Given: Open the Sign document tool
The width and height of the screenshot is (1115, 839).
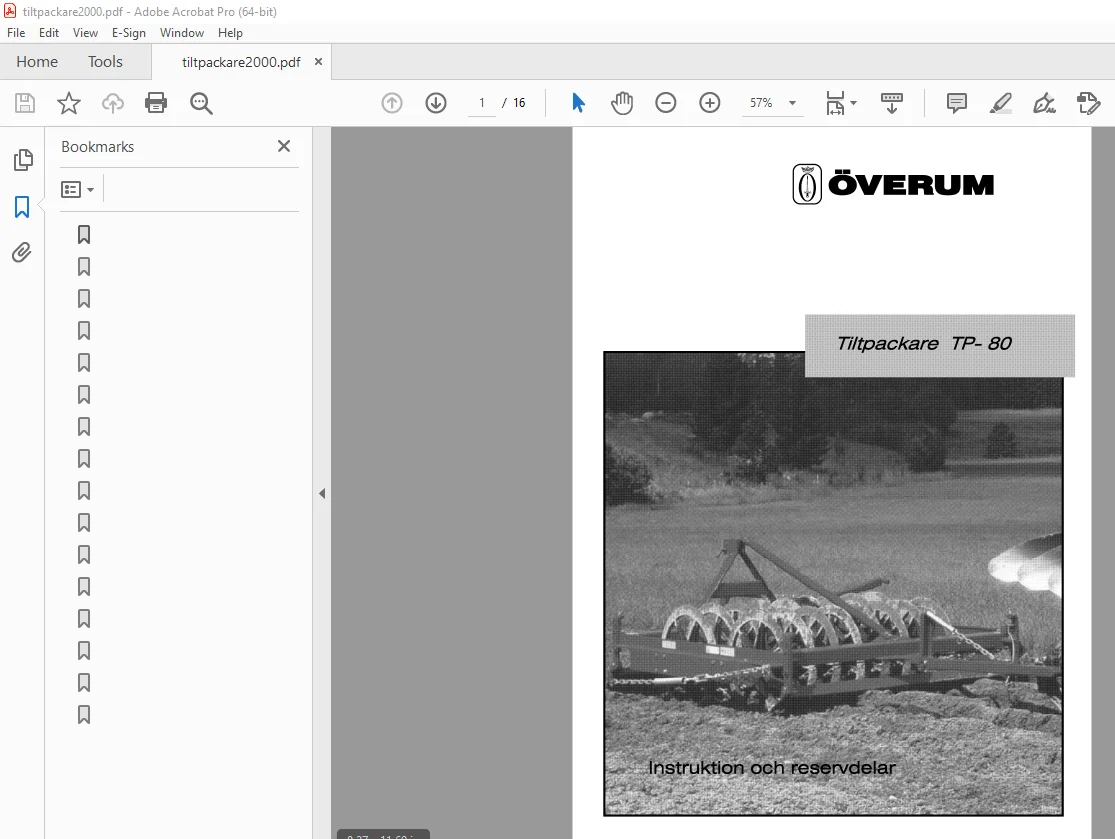Looking at the screenshot, I should click(x=1045, y=103).
